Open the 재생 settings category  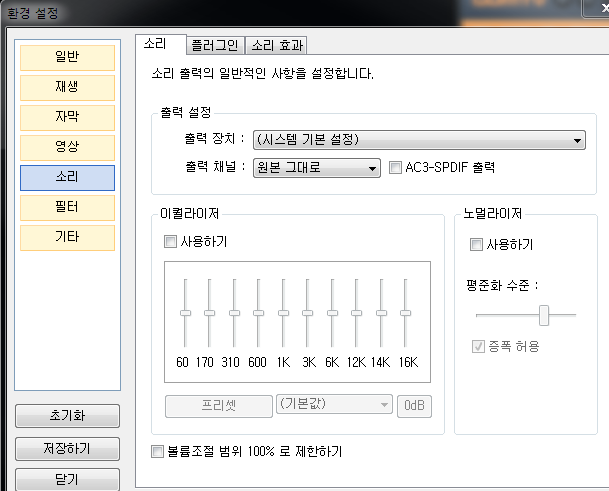(67, 87)
